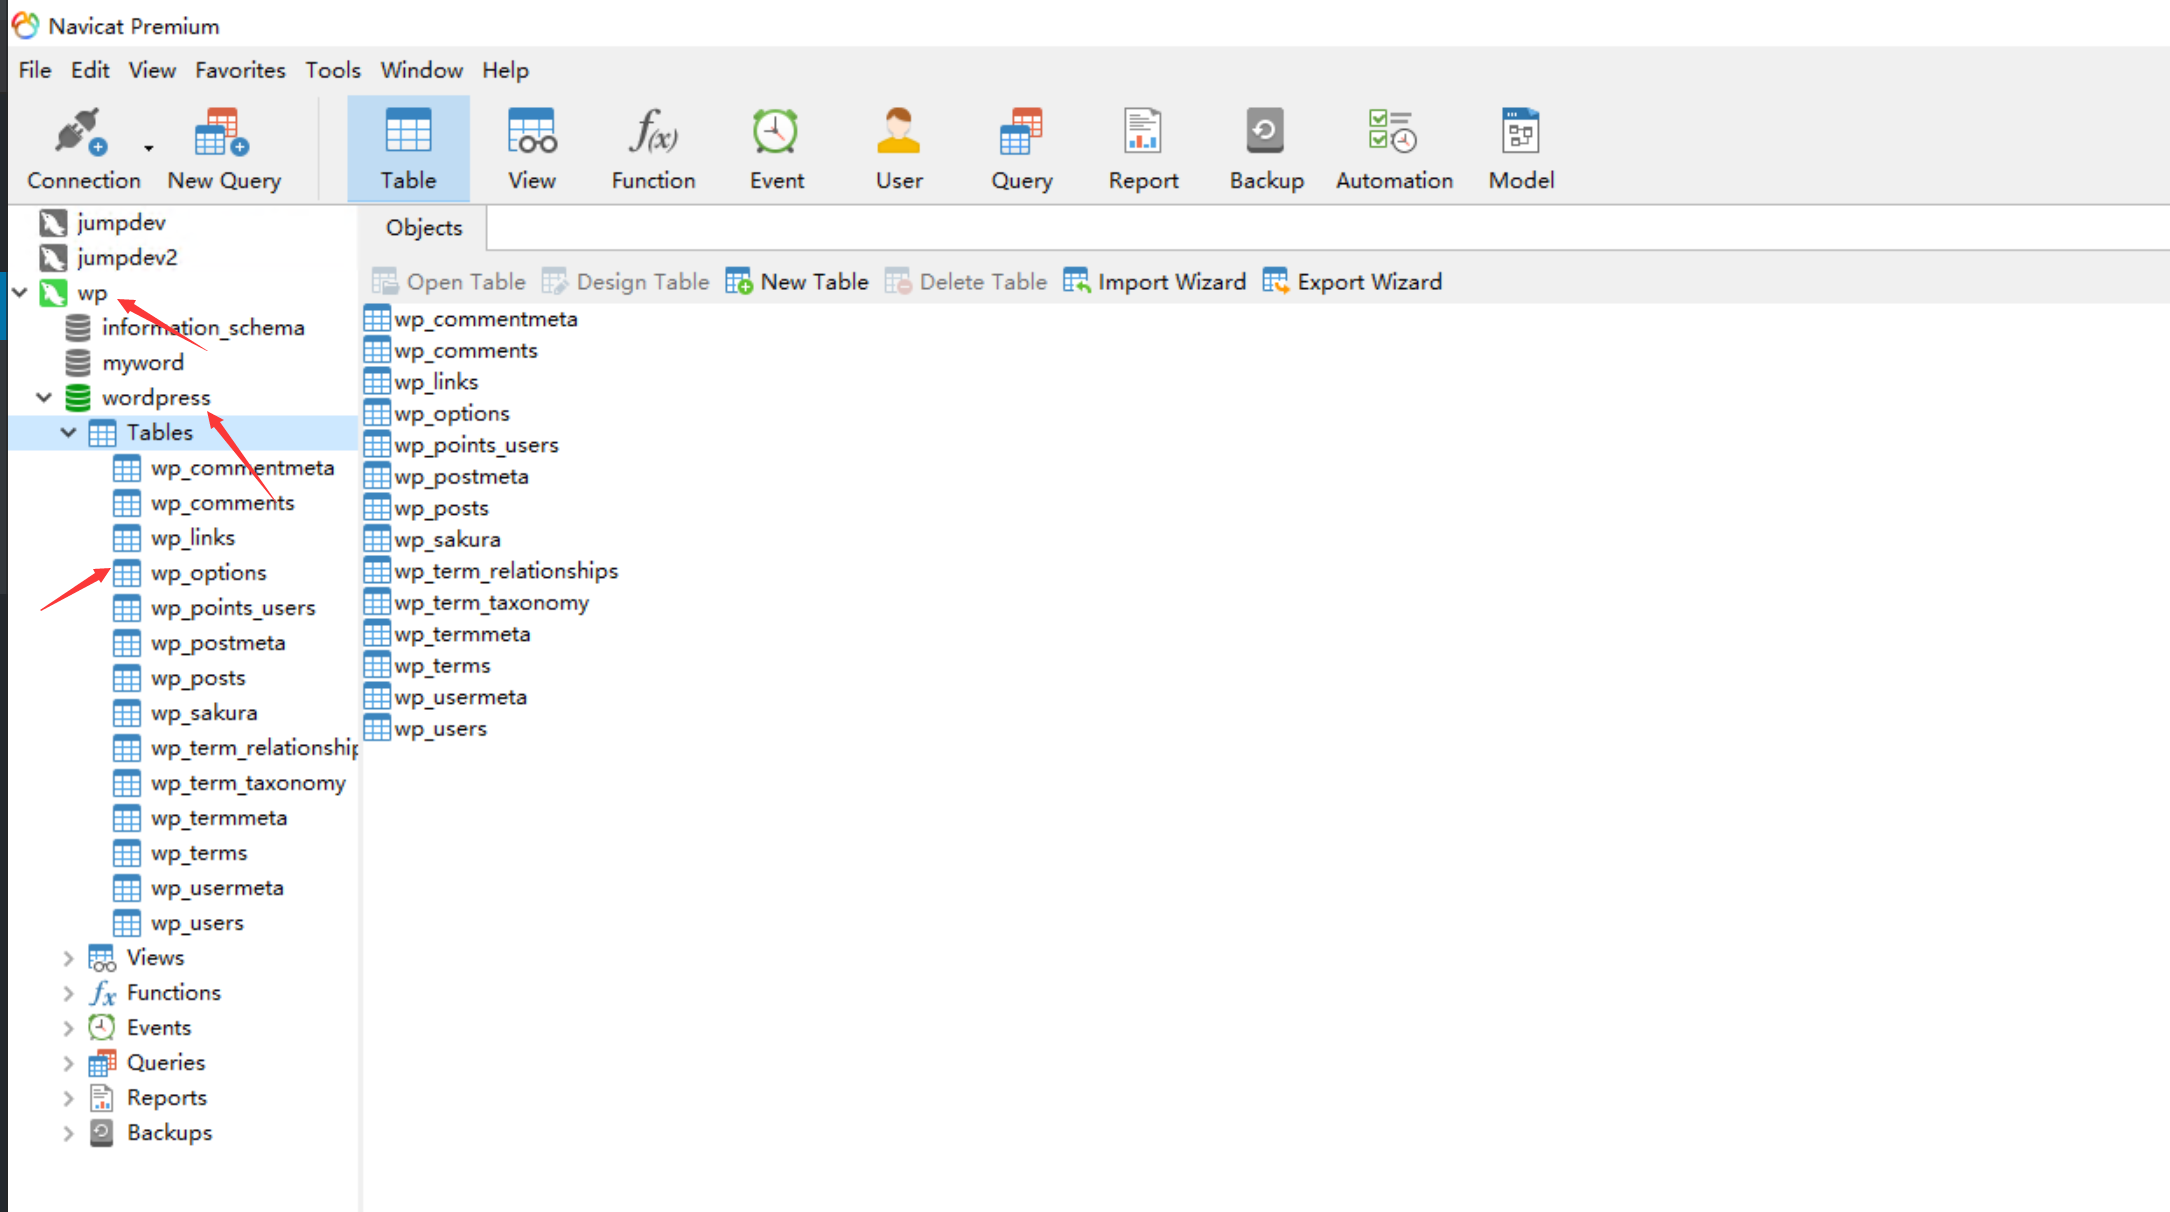Viewport: 2170px width, 1212px height.
Task: Select wp_commentmeta in the objects list
Action: point(485,319)
